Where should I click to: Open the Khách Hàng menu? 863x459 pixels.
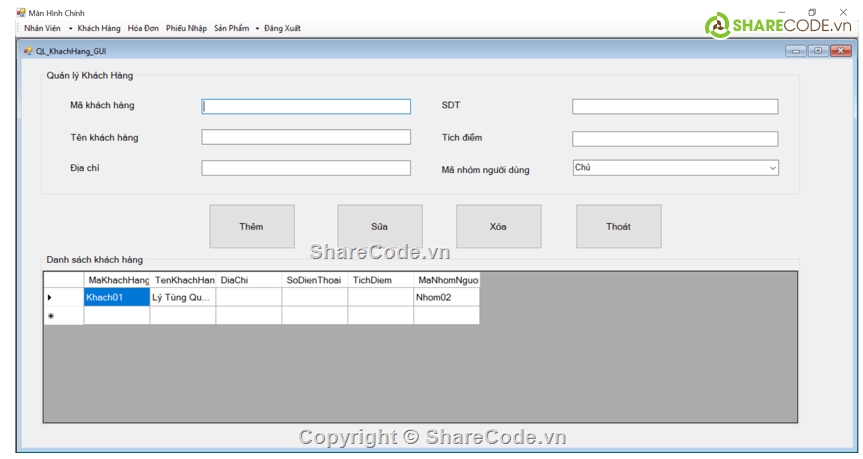(x=99, y=28)
